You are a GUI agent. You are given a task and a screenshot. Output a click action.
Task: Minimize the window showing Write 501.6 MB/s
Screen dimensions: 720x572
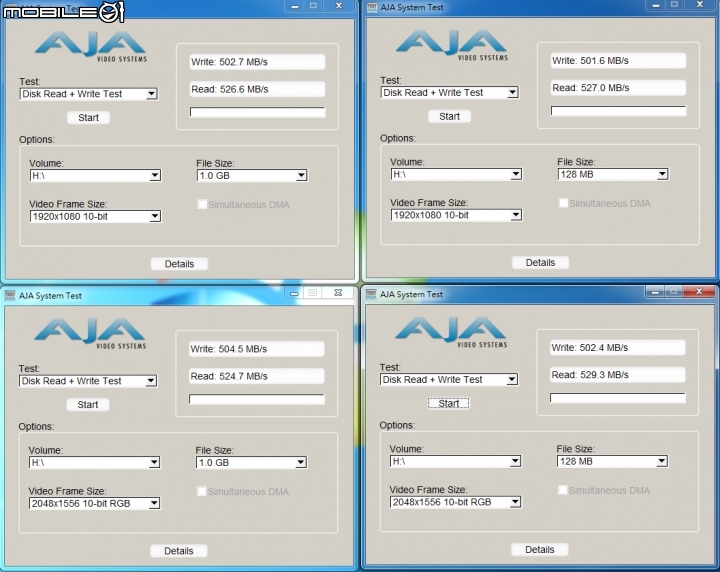click(656, 5)
